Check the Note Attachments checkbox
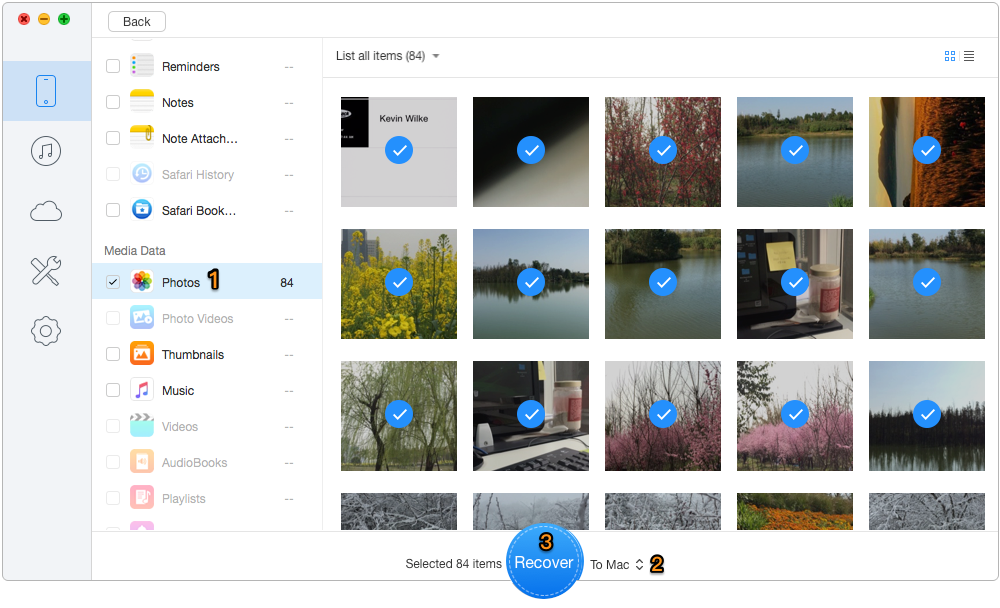The width and height of the screenshot is (1000, 608). pos(113,138)
